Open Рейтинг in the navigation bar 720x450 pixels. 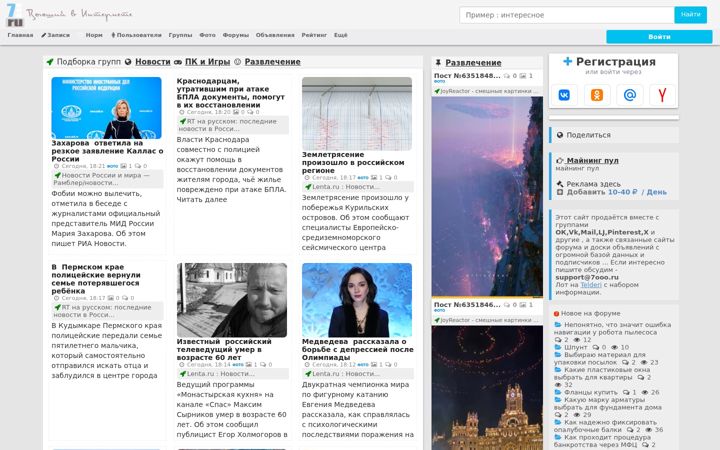click(x=314, y=35)
